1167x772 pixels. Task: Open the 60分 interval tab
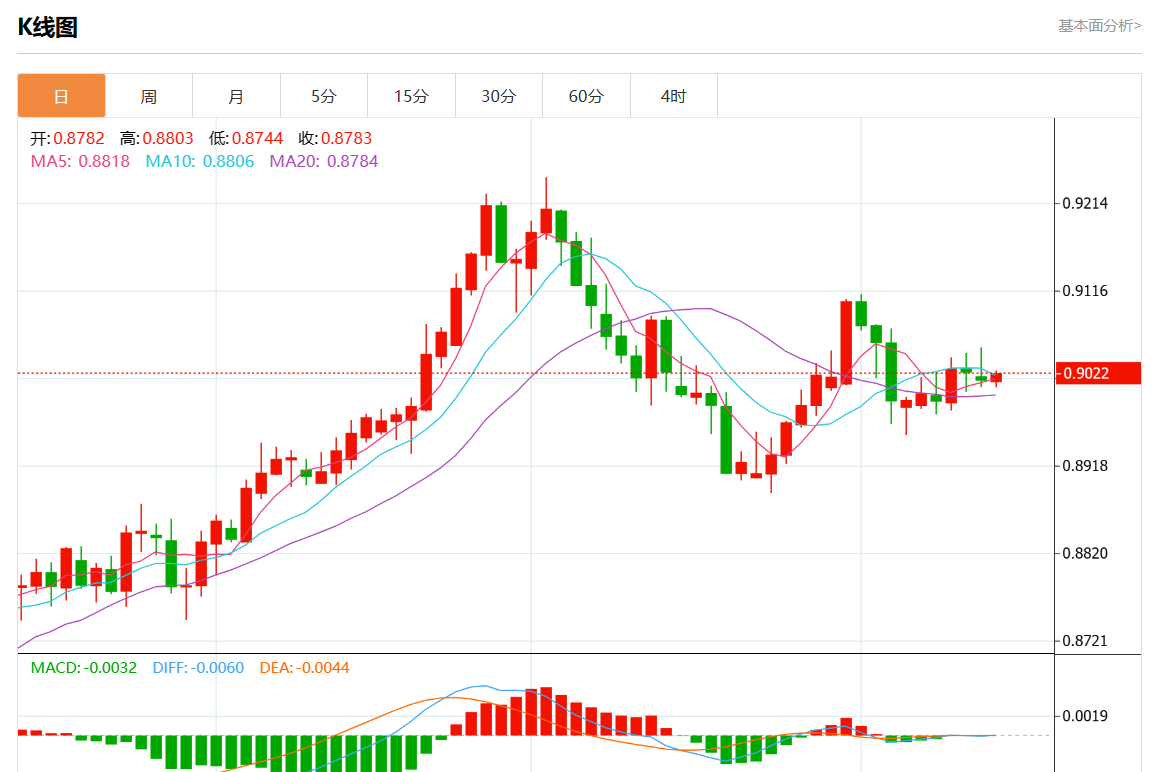pos(586,96)
